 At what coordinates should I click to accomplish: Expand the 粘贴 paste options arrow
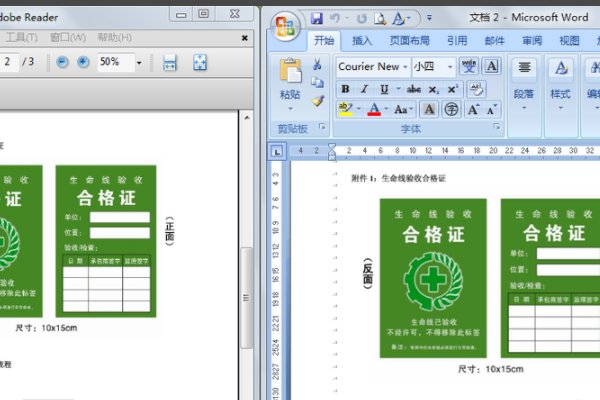pyautogui.click(x=290, y=109)
